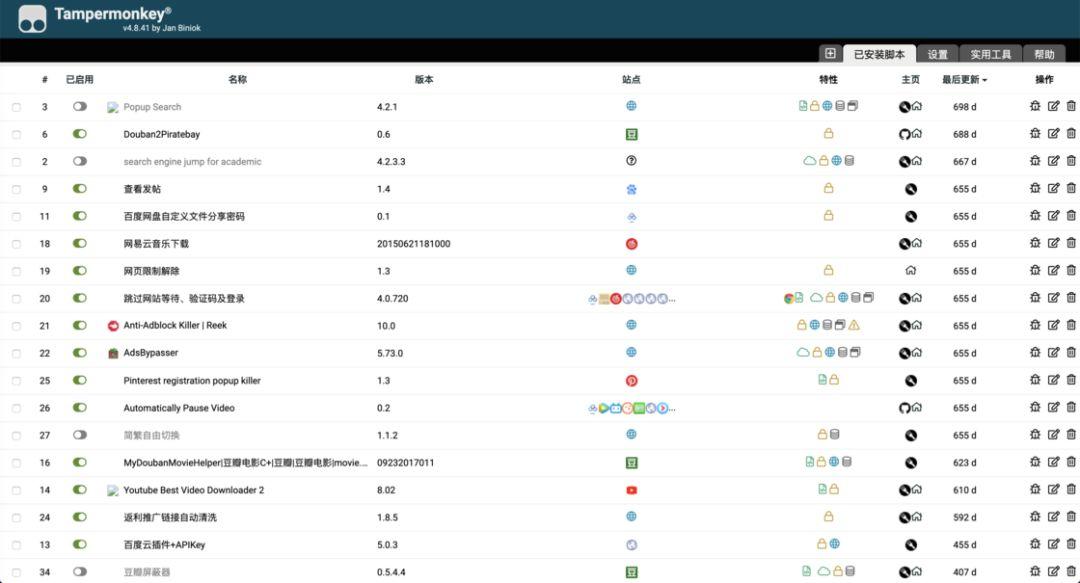Open the AdsBypasser script name

pos(151,353)
